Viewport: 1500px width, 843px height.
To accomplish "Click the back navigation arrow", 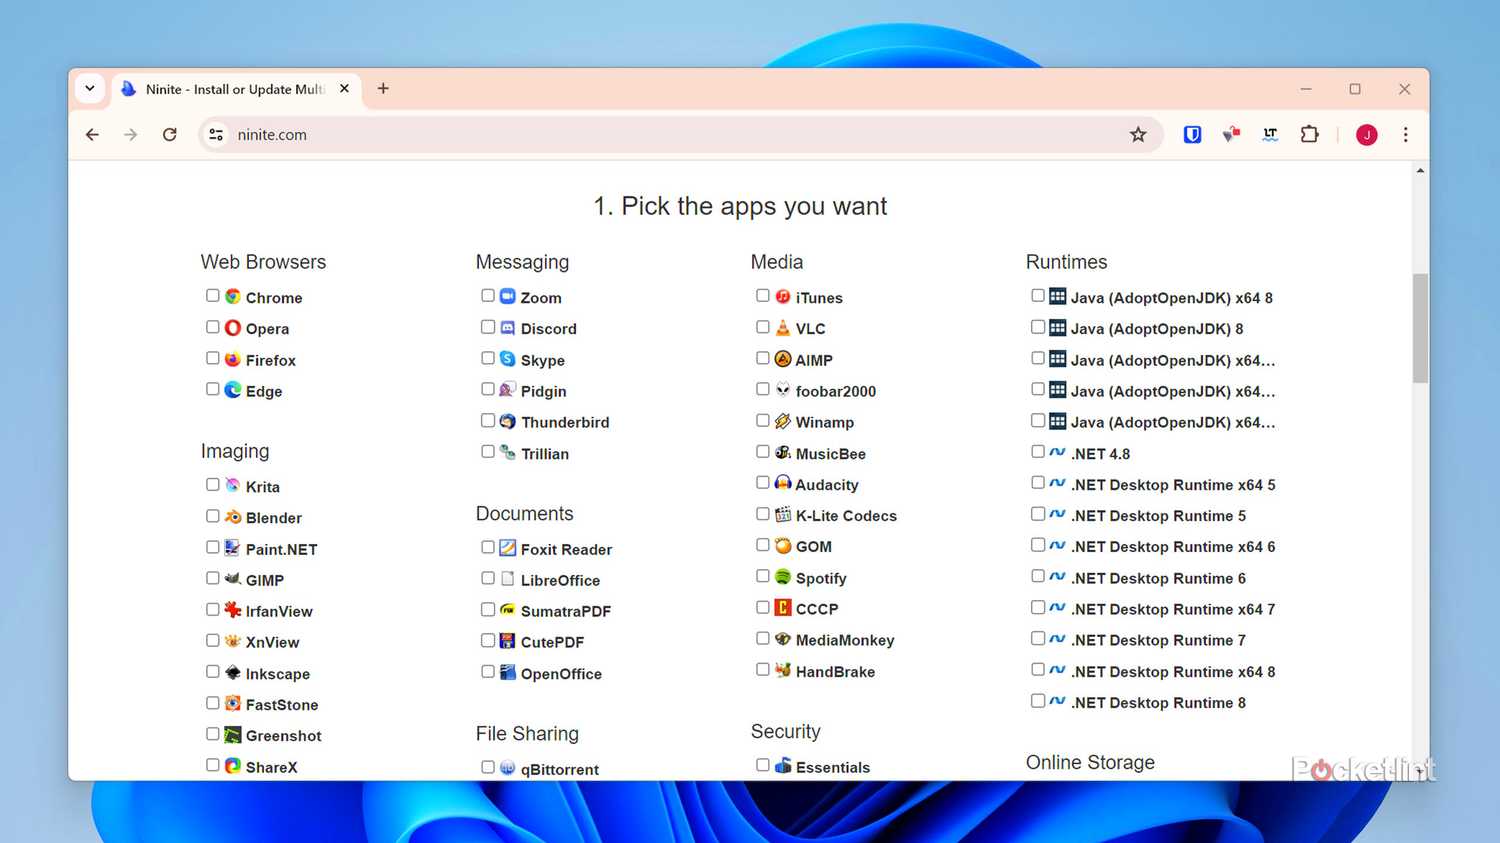I will [x=92, y=135].
